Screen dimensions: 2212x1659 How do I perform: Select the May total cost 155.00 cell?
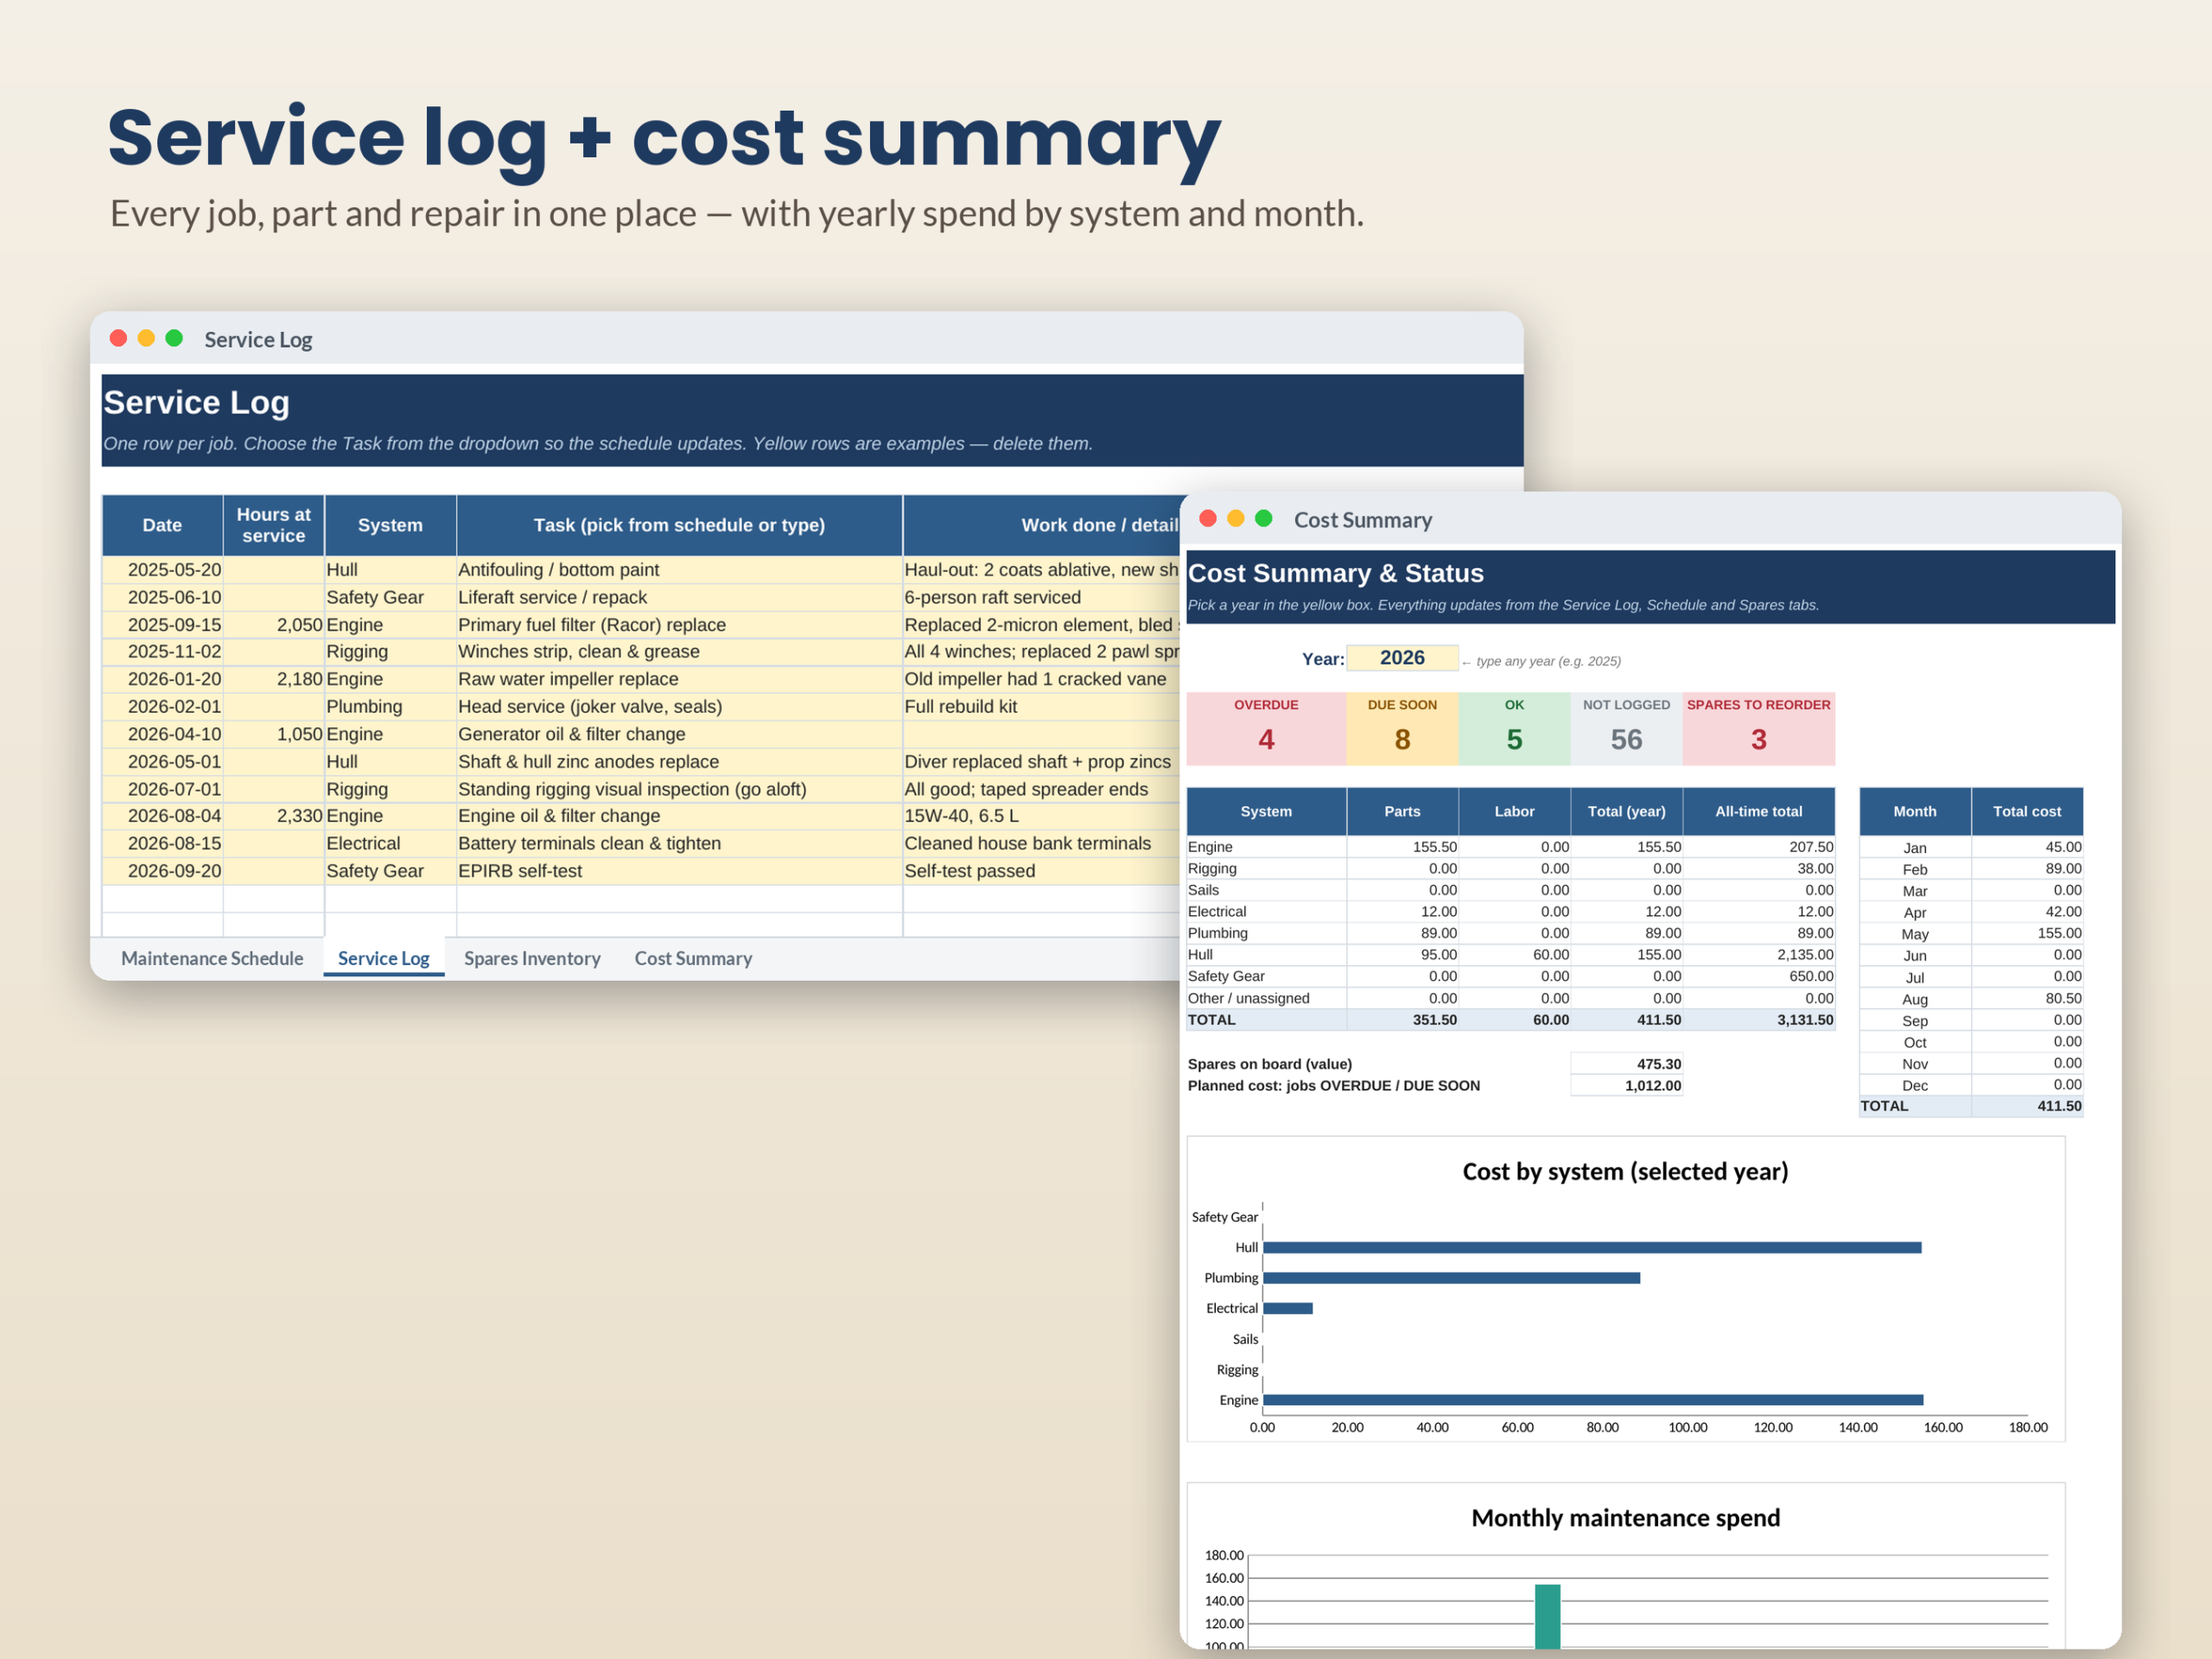2027,933
